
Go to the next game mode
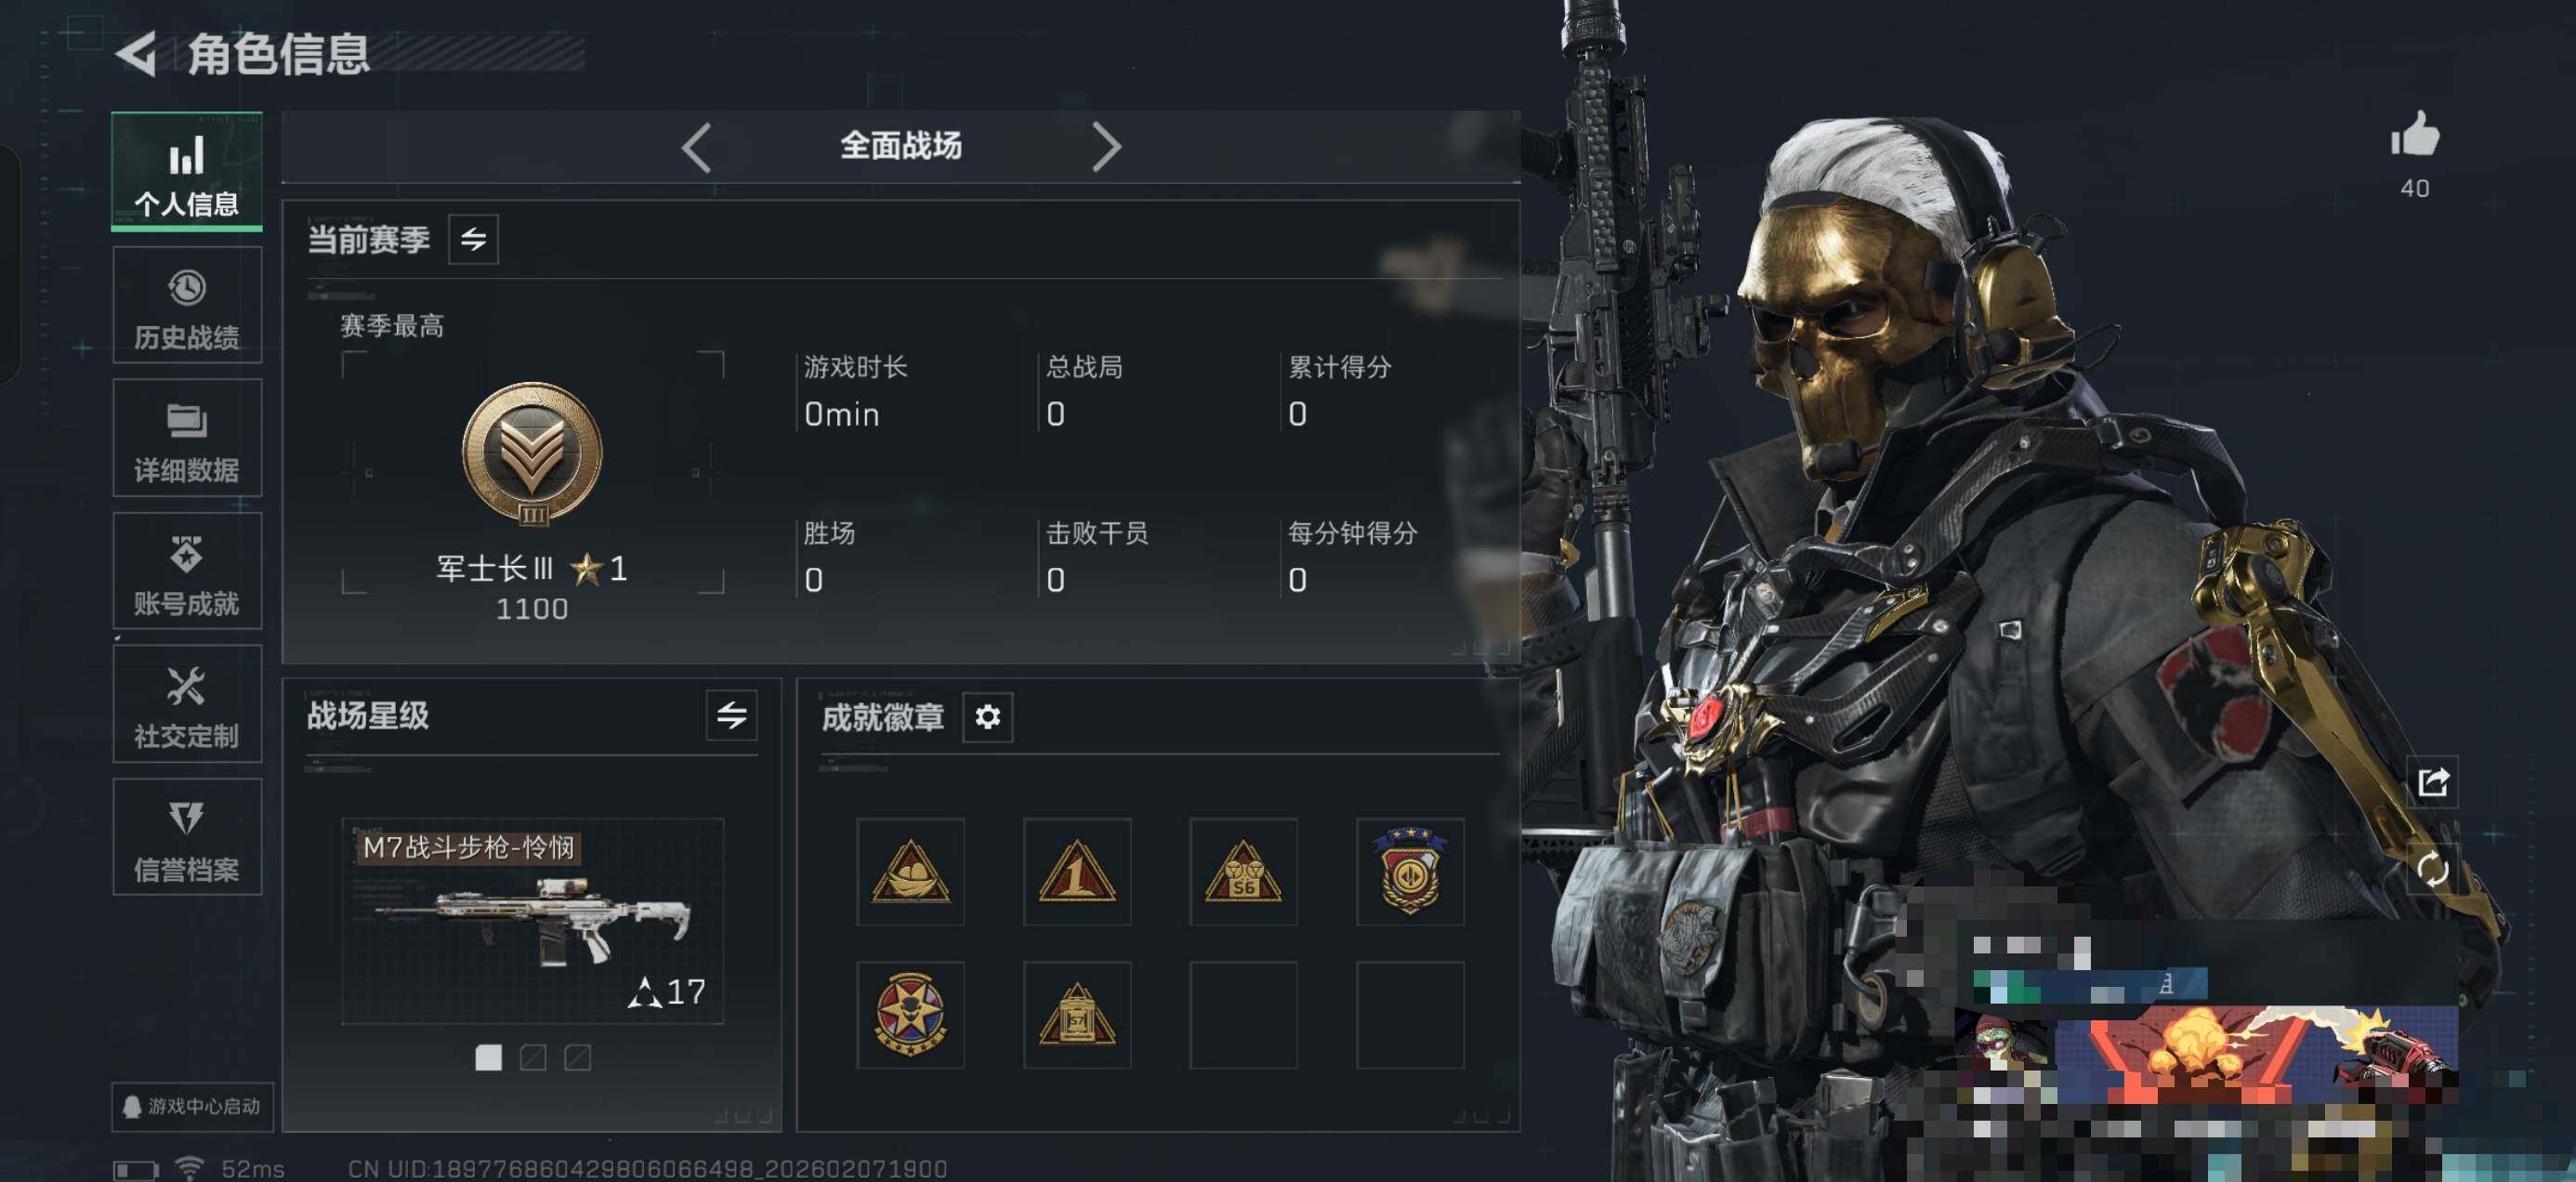coord(1106,148)
